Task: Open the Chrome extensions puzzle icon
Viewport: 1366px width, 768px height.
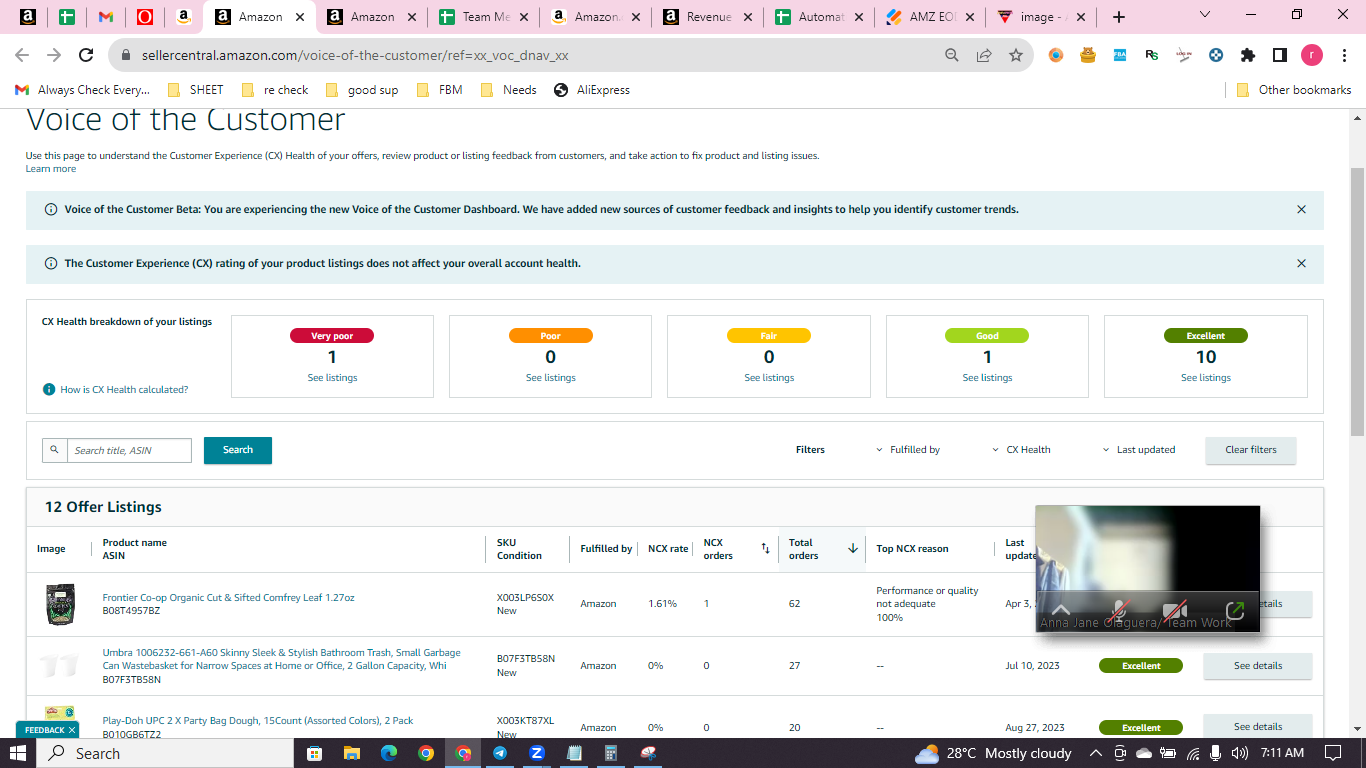Action: pyautogui.click(x=1248, y=55)
